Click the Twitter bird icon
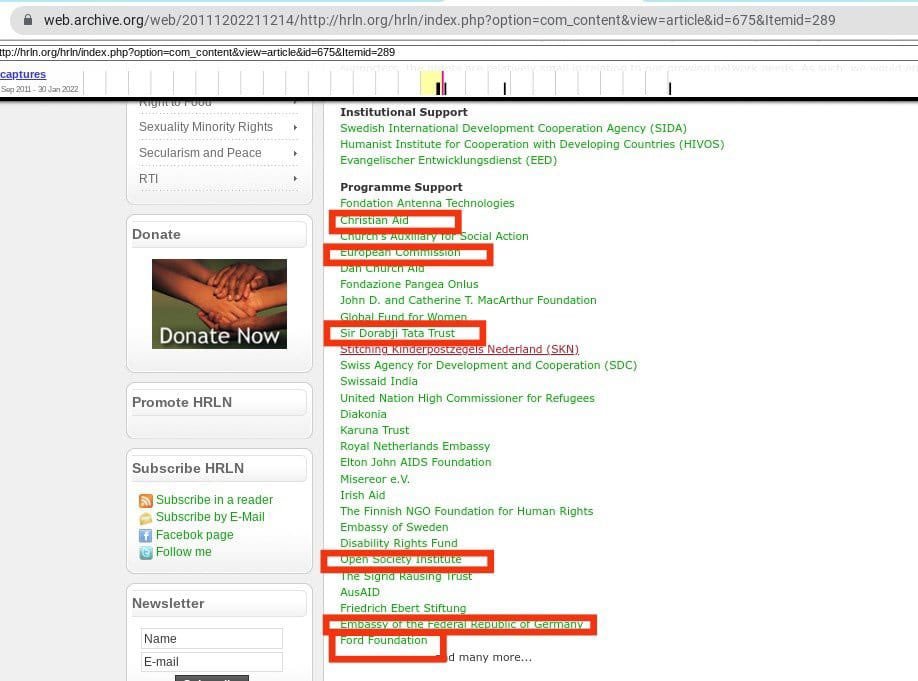Viewport: 918px width, 681px height. tap(146, 552)
